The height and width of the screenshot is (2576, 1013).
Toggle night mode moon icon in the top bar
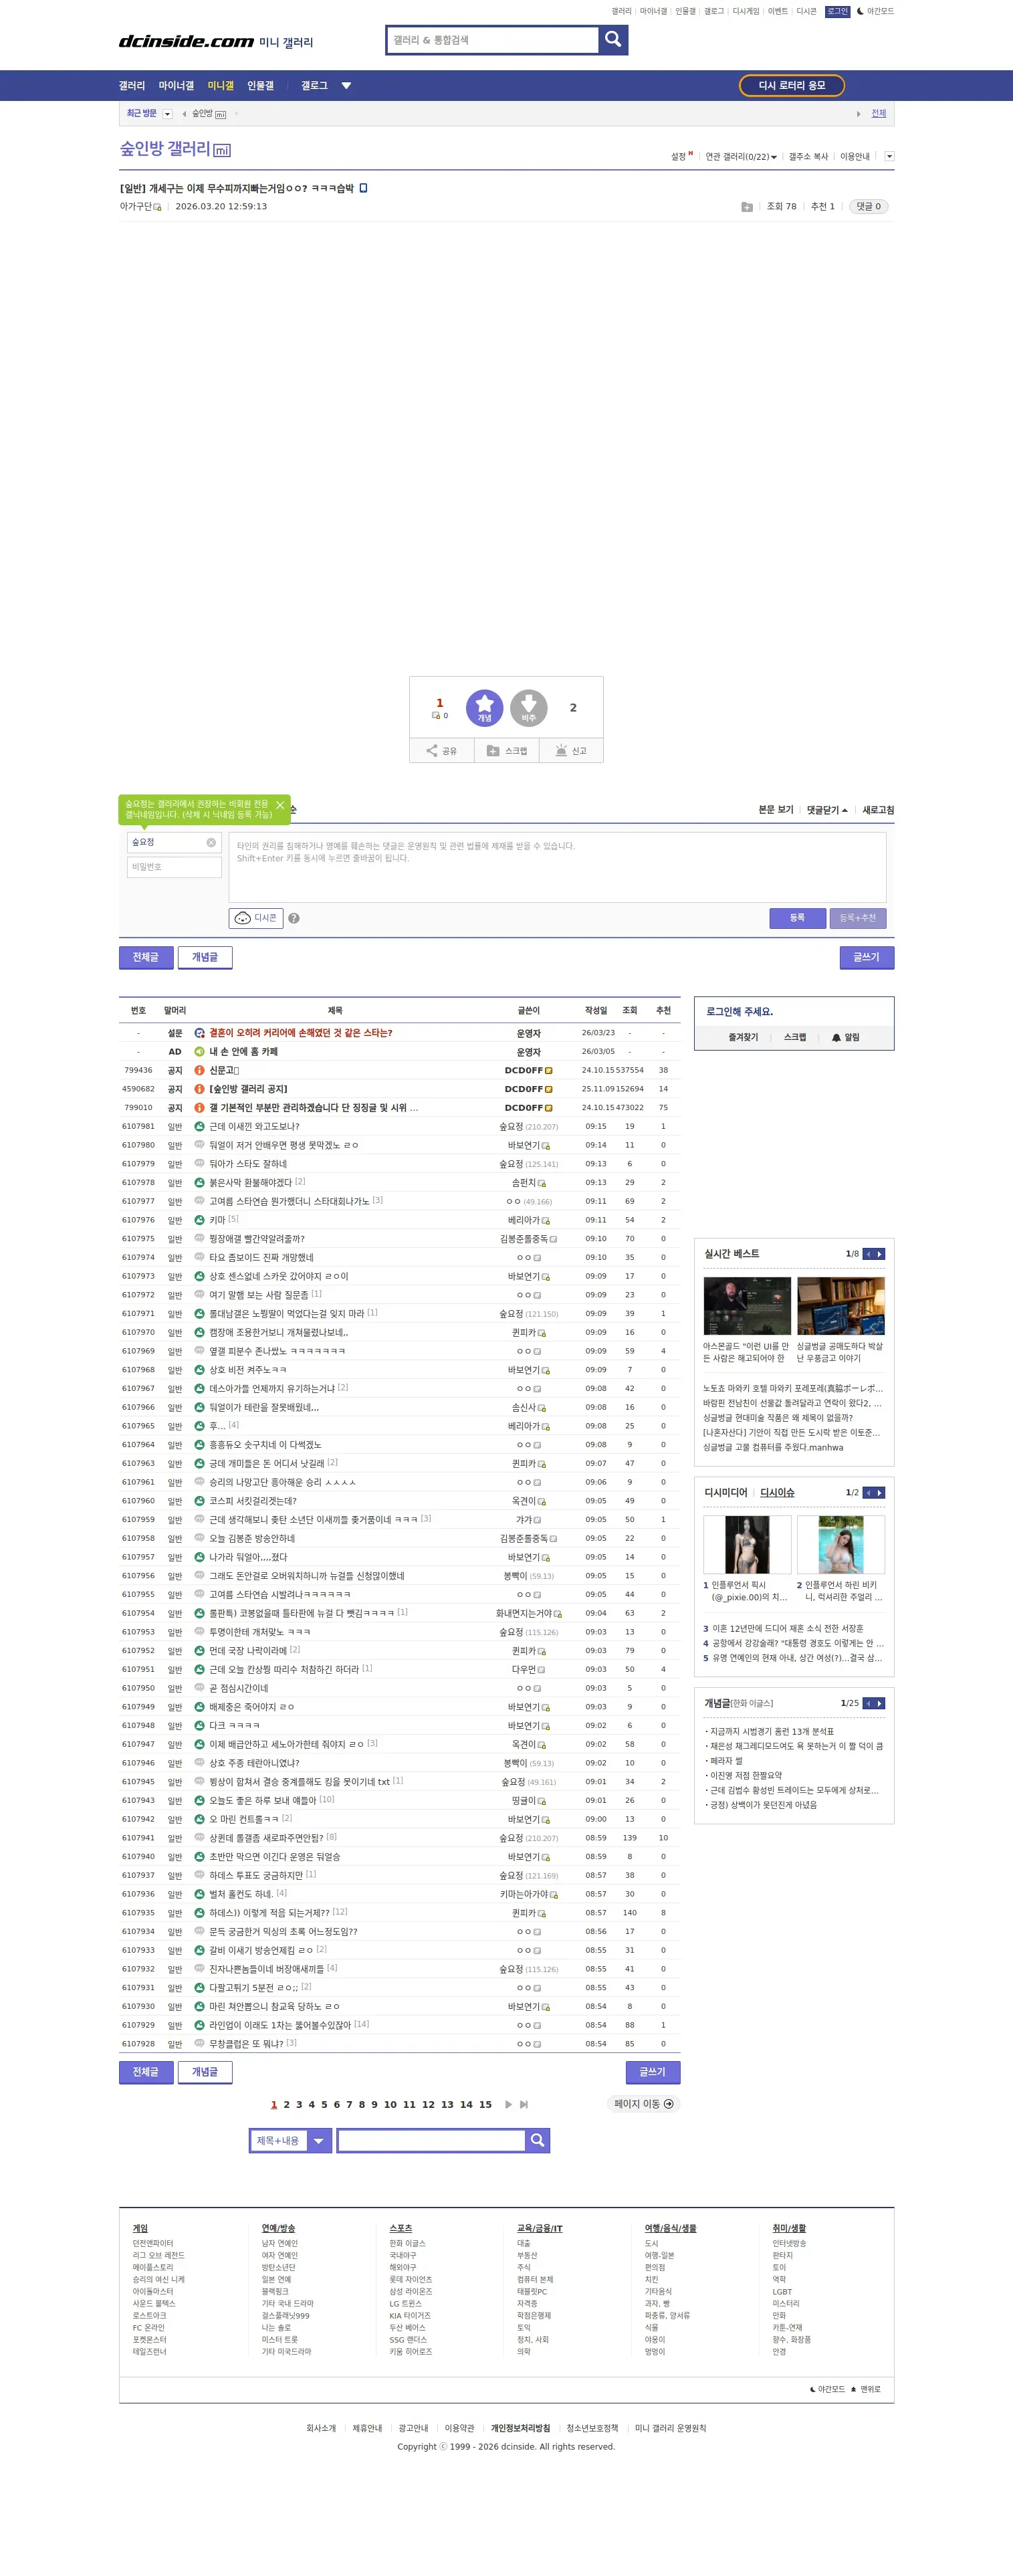(860, 11)
